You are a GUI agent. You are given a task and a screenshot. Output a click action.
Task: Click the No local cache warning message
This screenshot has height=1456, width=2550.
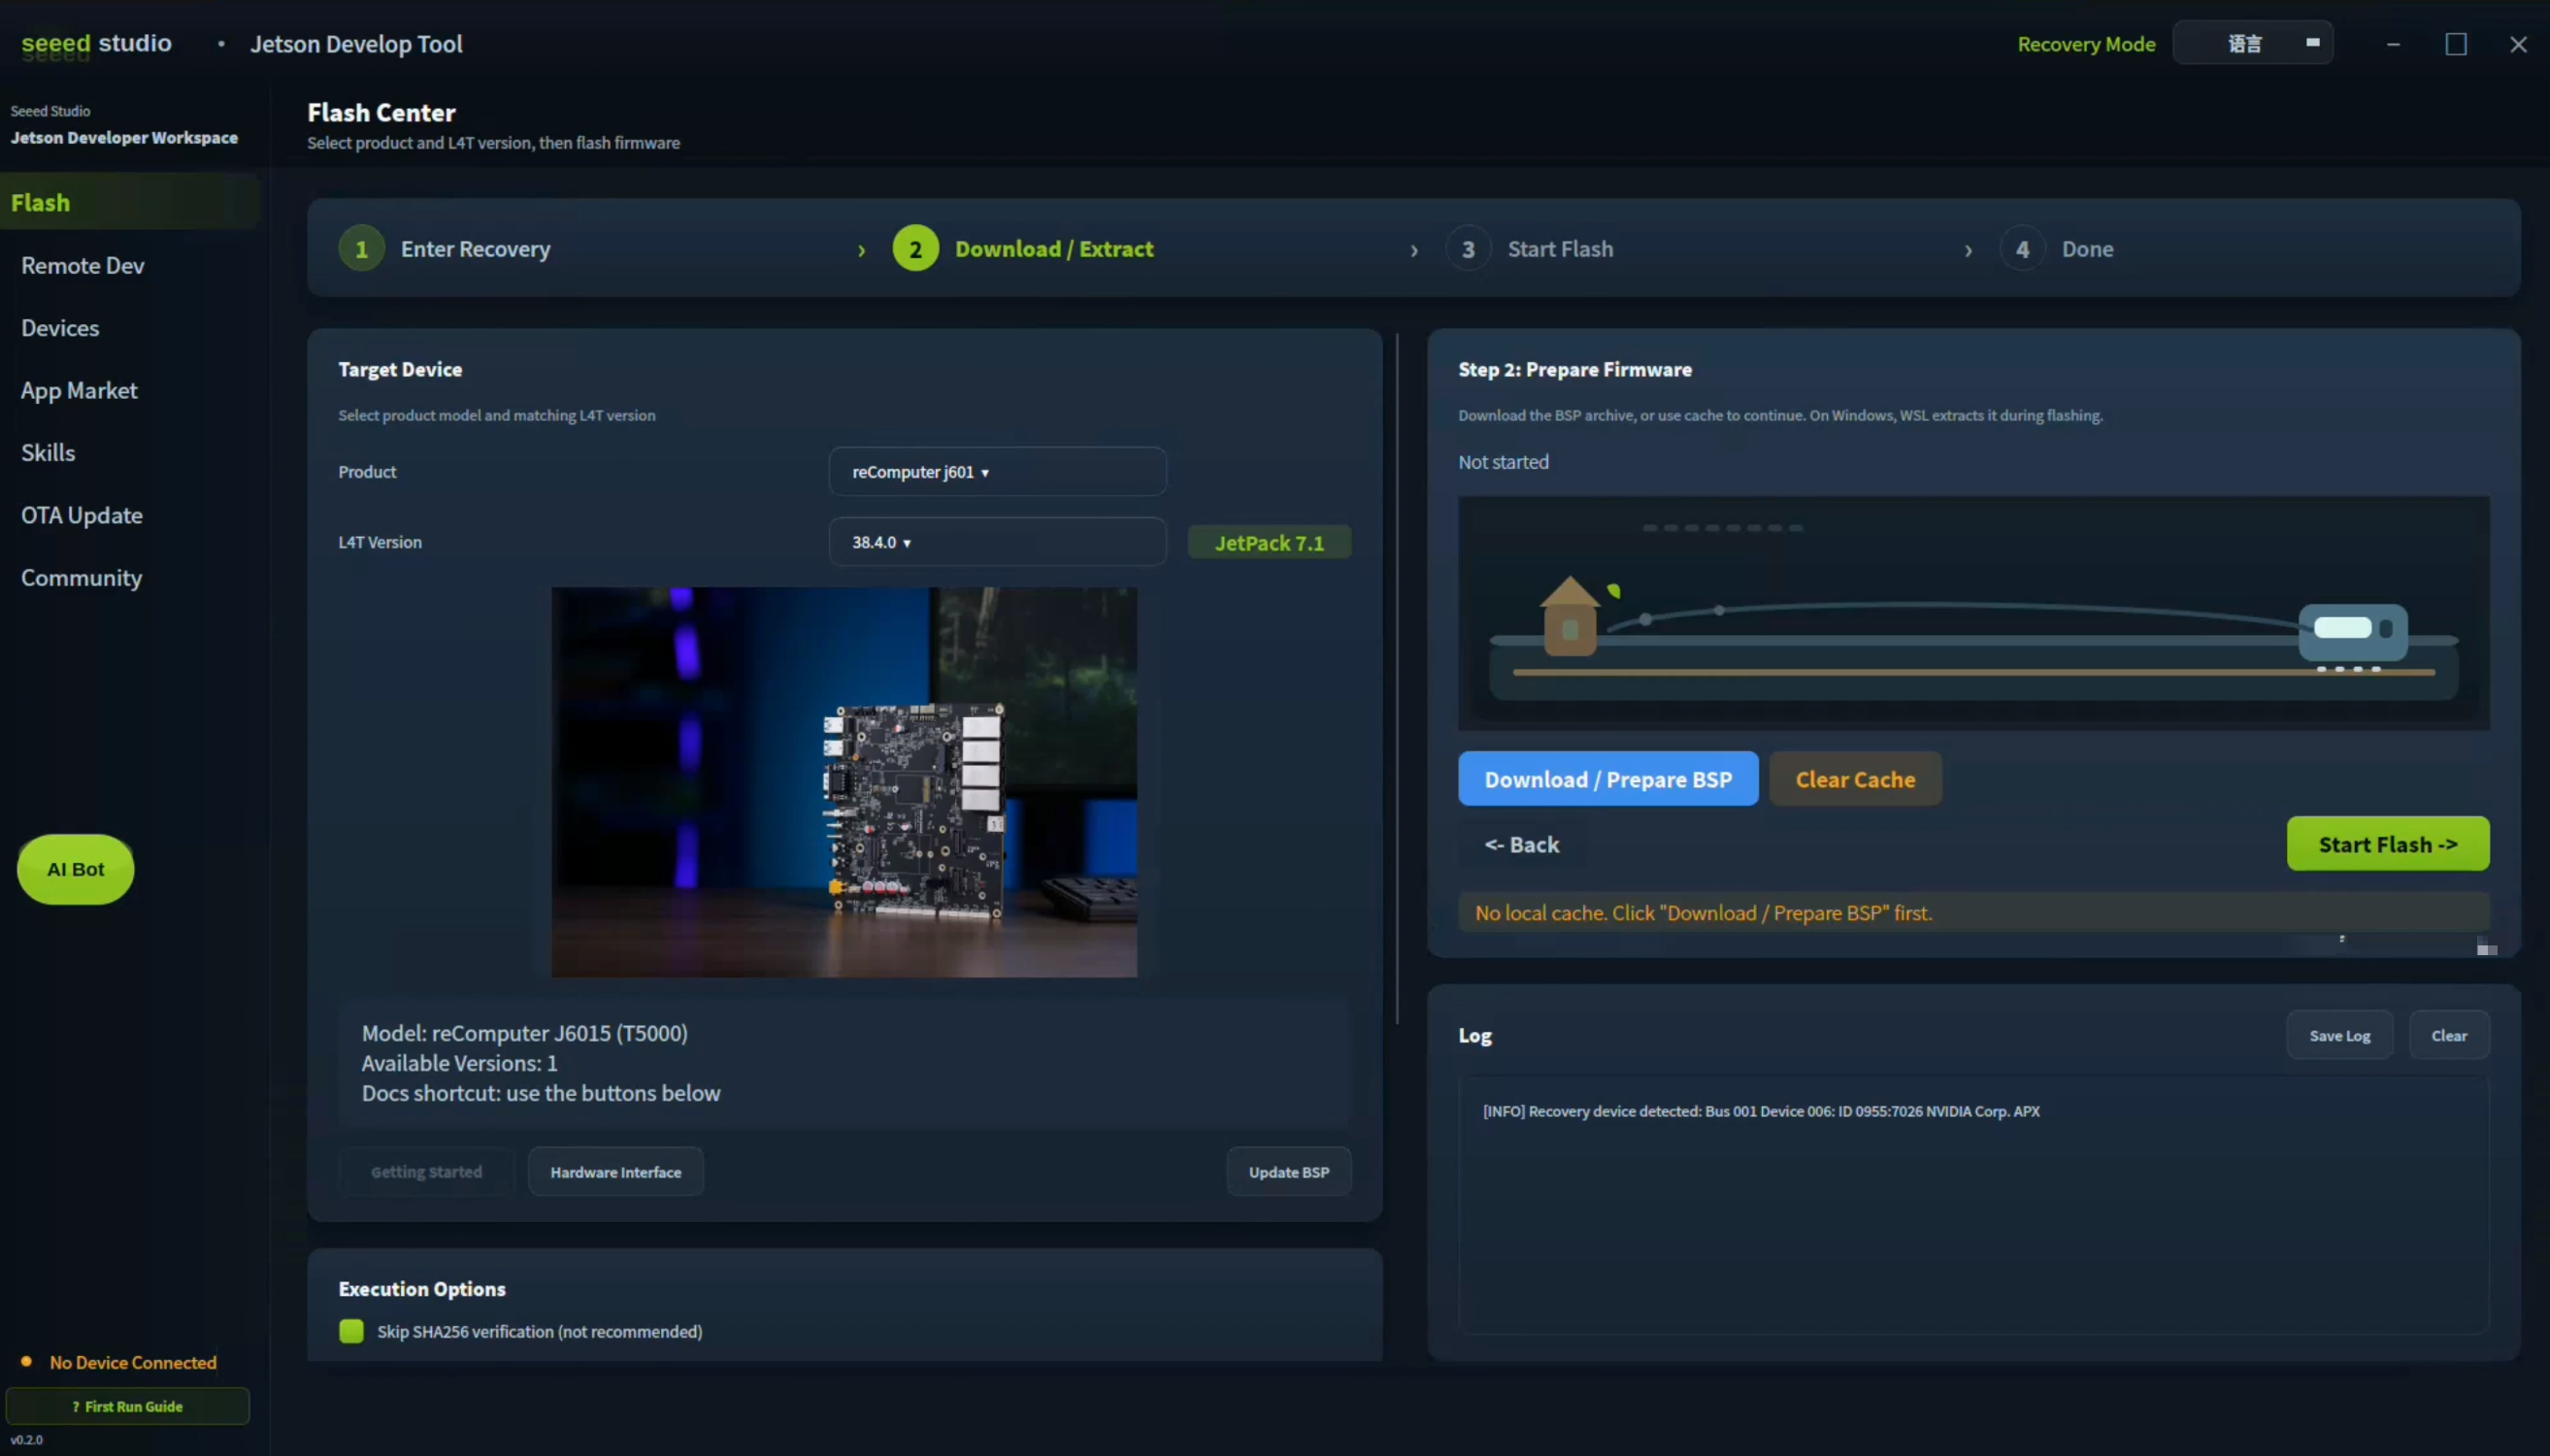[x=1974, y=913]
